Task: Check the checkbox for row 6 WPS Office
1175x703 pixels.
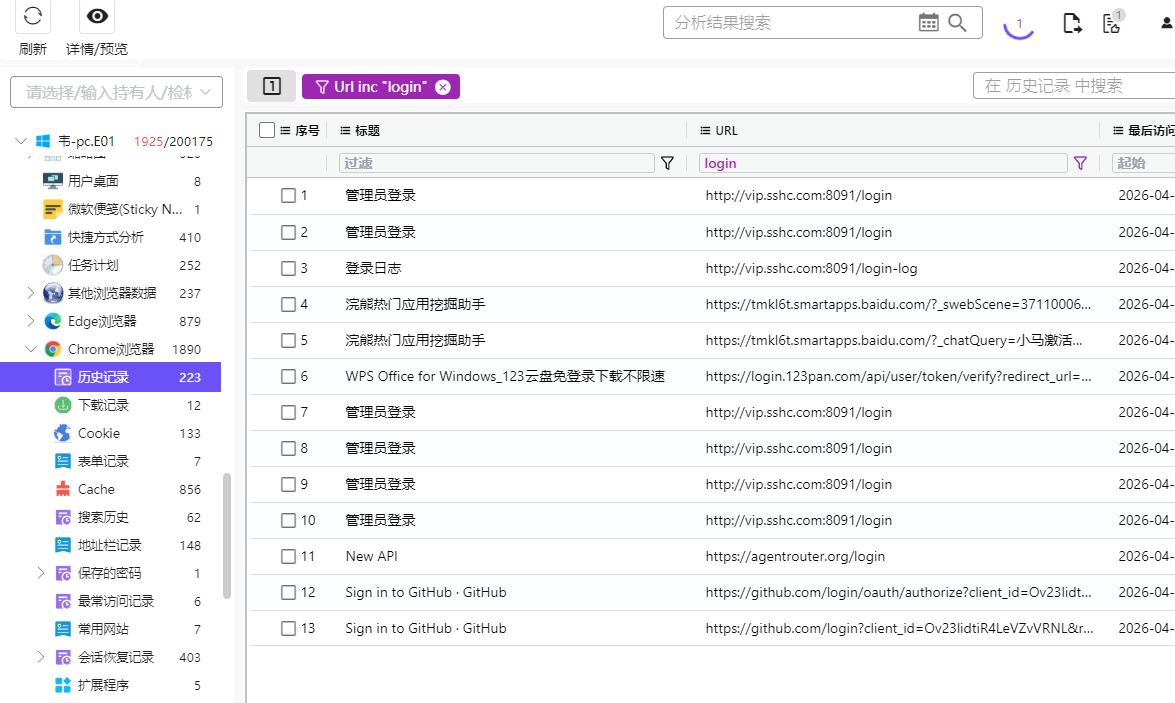Action: [x=288, y=376]
